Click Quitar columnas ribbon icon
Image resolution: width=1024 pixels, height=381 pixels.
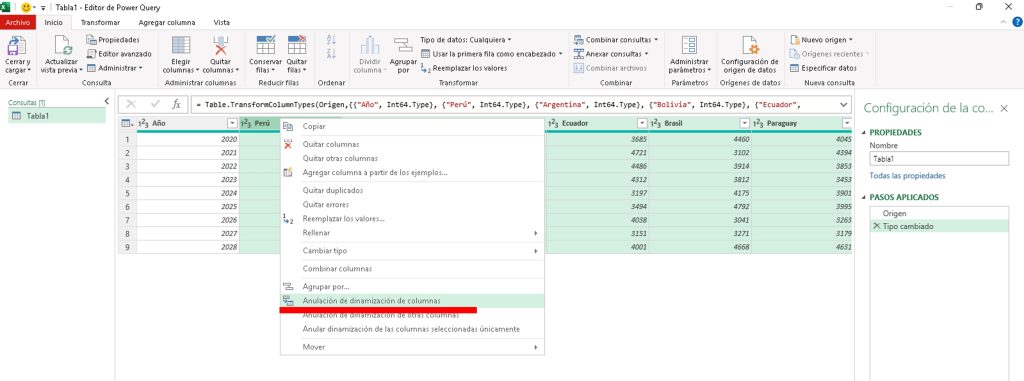[x=221, y=46]
